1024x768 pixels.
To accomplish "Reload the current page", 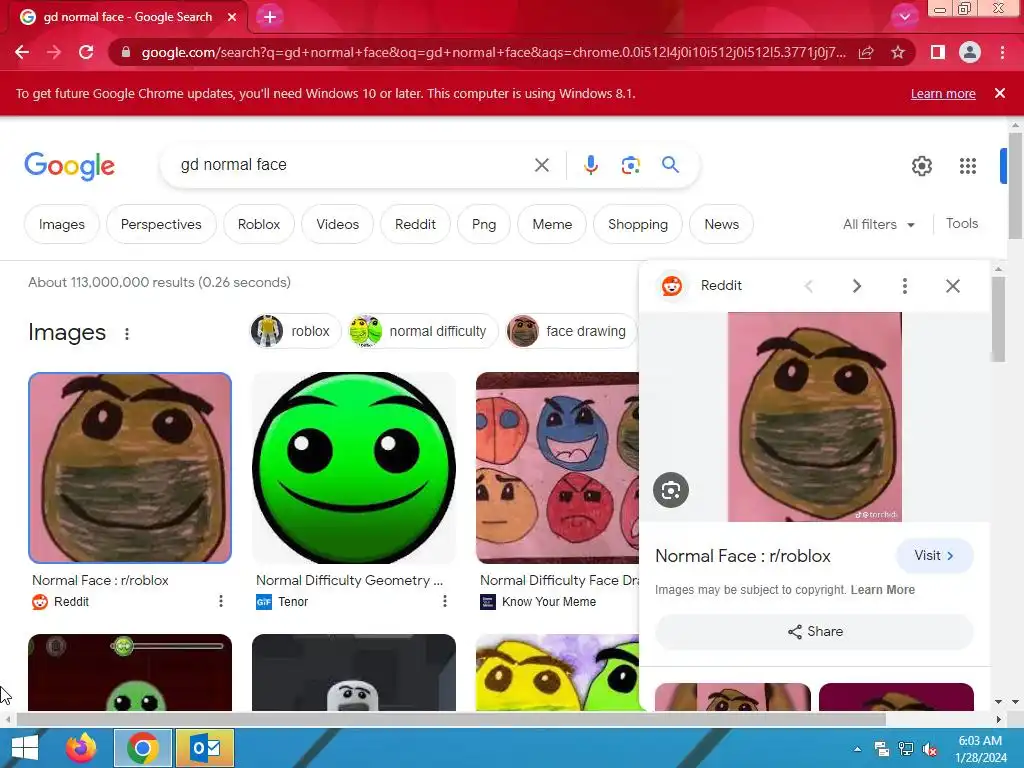I will [86, 52].
